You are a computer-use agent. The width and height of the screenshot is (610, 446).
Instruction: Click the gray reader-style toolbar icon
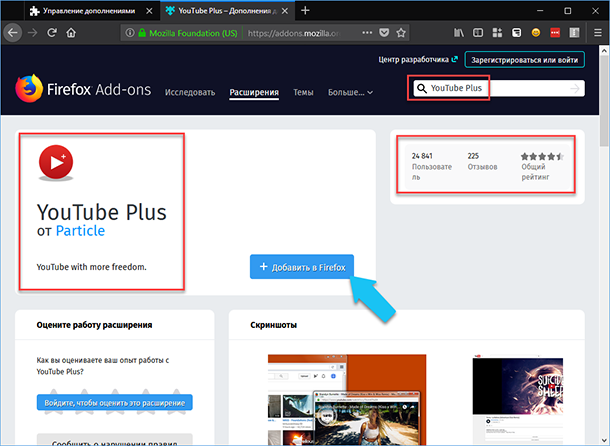(x=574, y=33)
